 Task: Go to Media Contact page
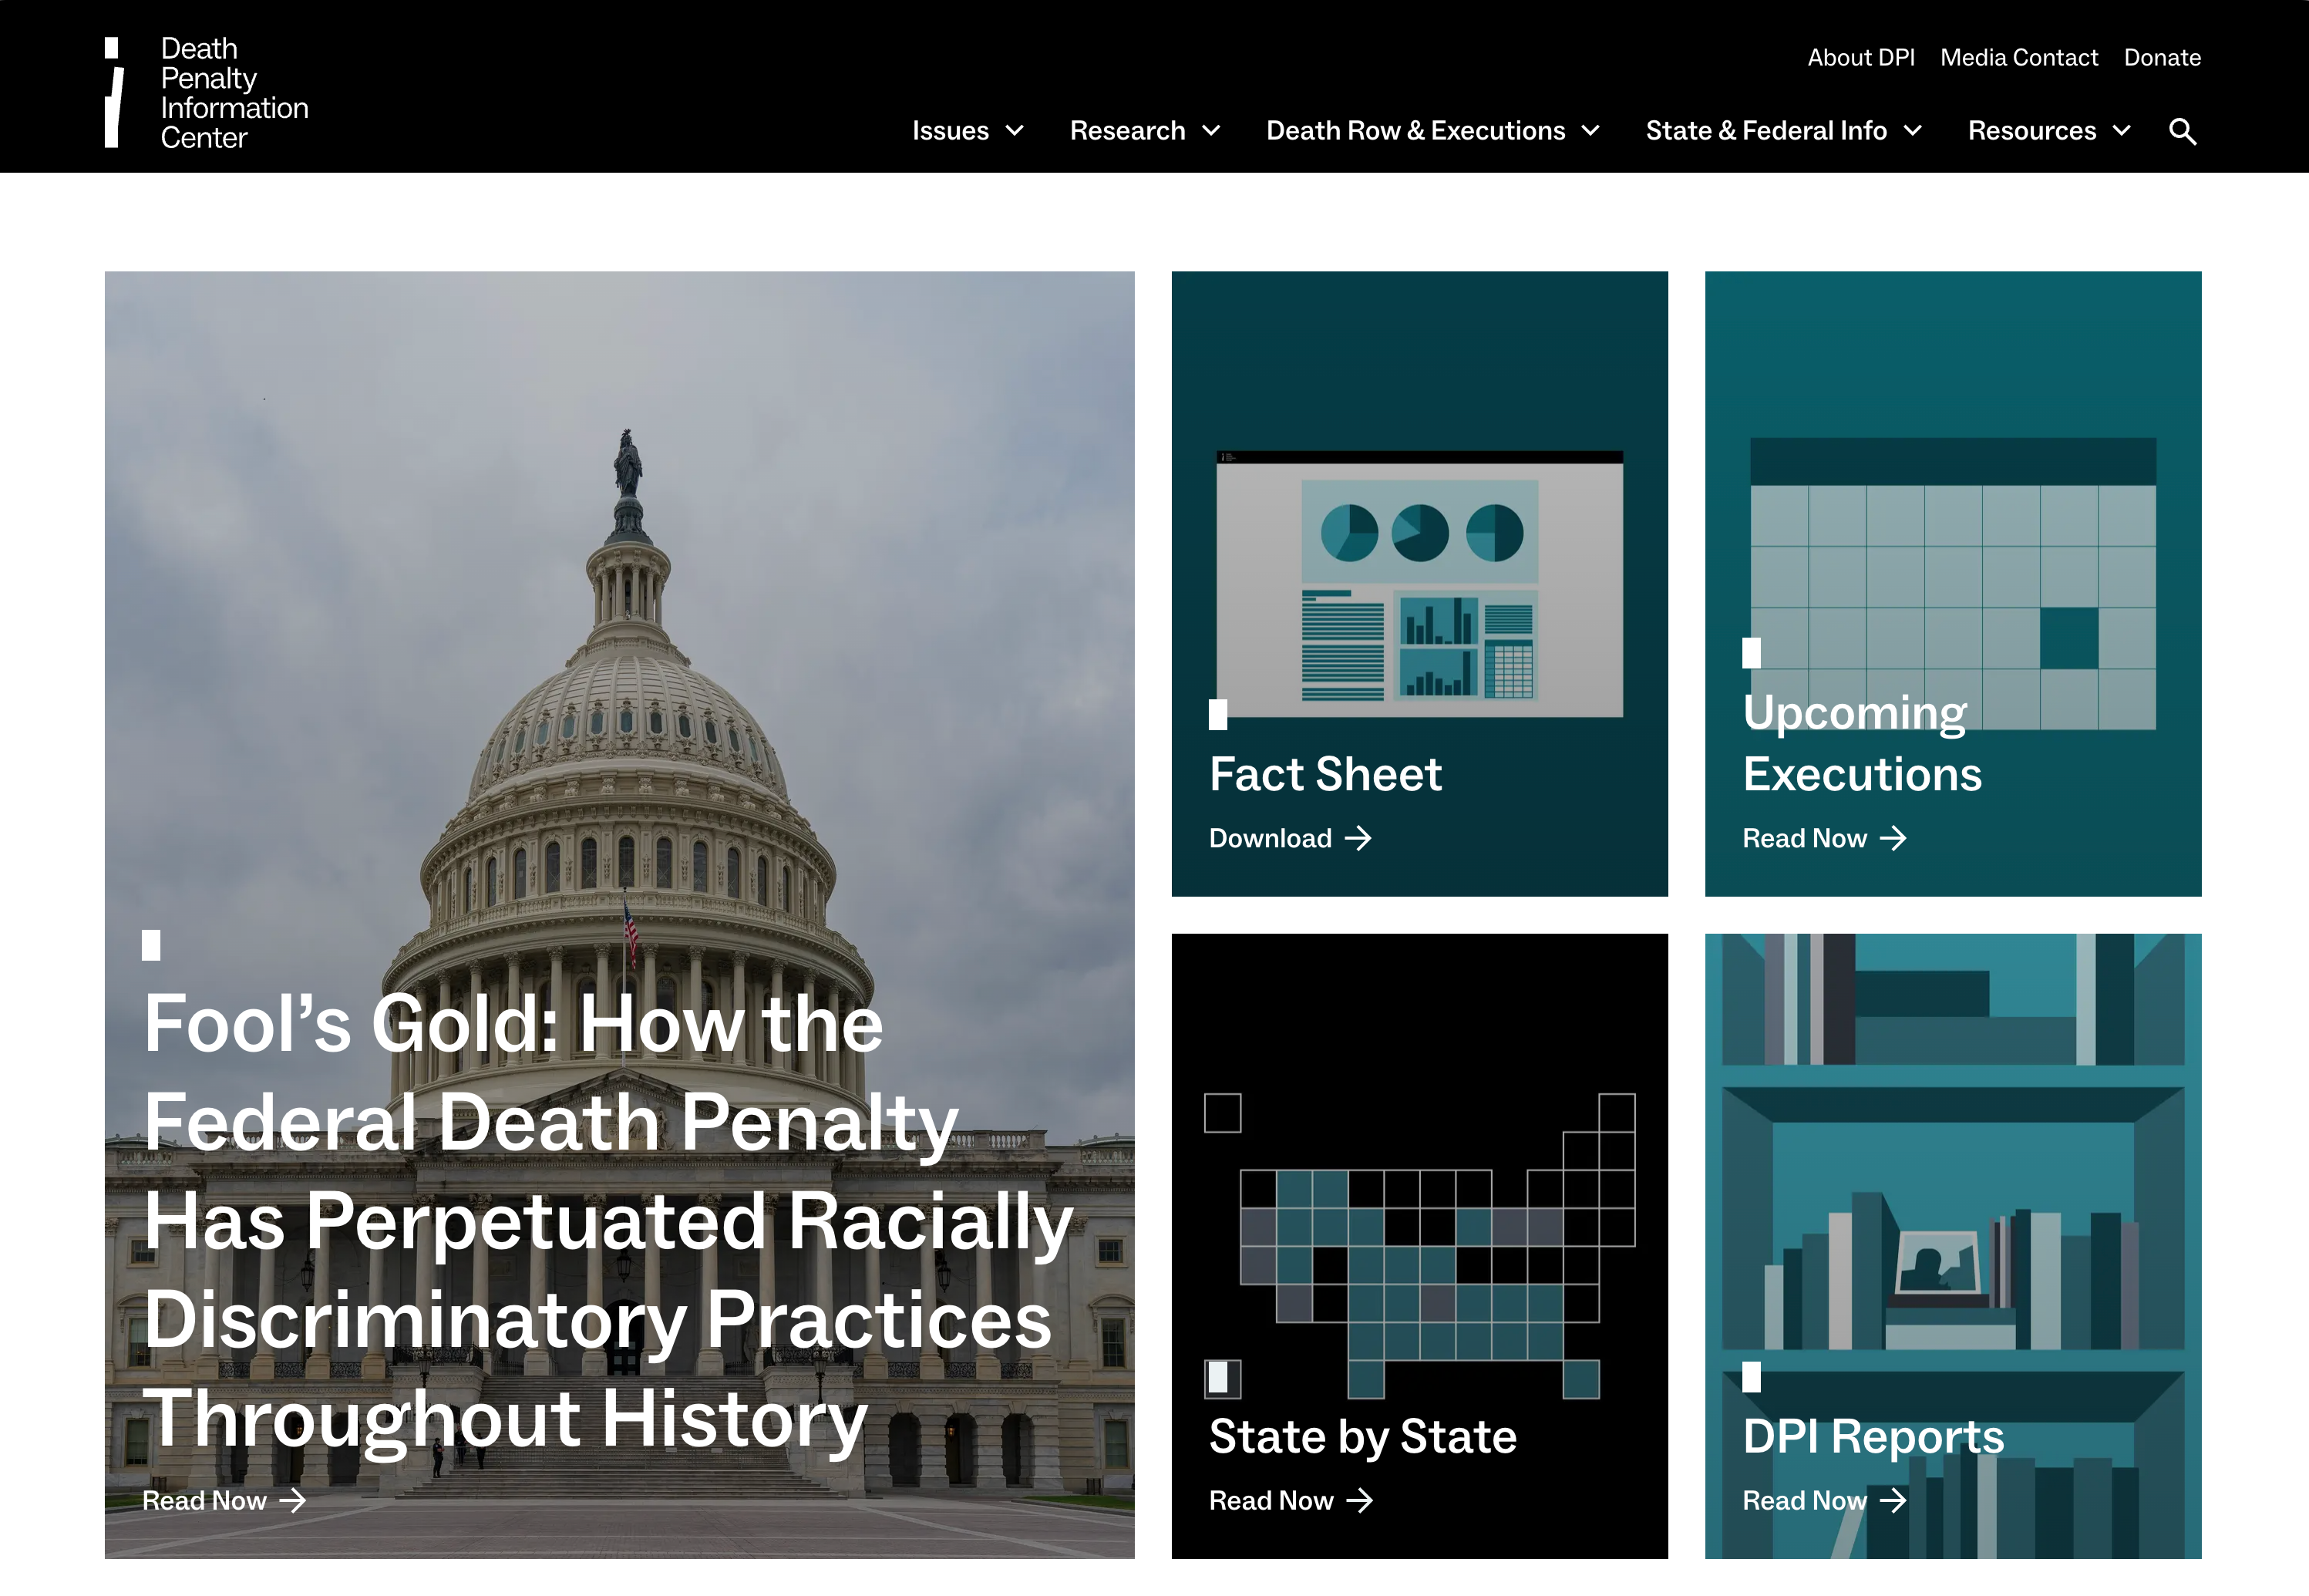pos(2018,58)
